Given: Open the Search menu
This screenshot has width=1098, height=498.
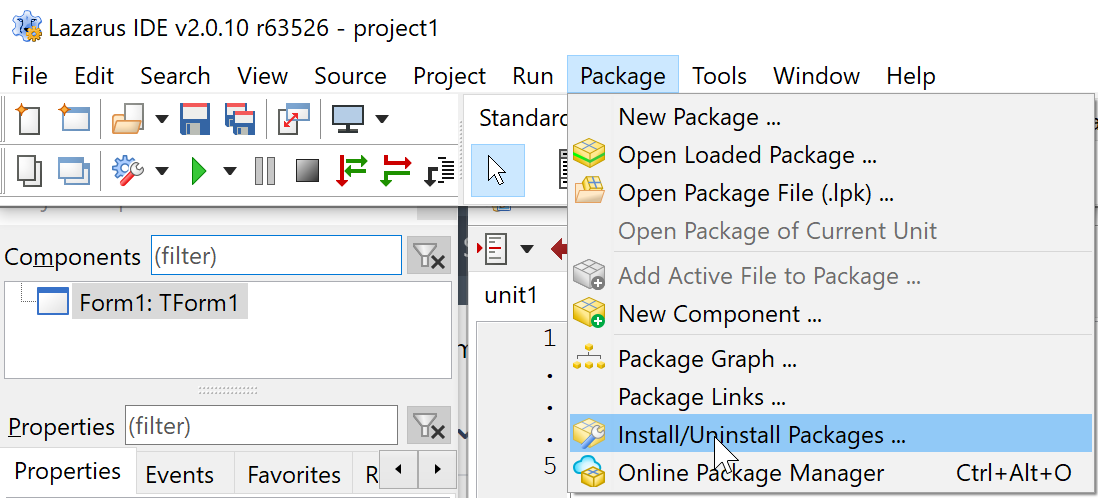Looking at the screenshot, I should pos(175,76).
